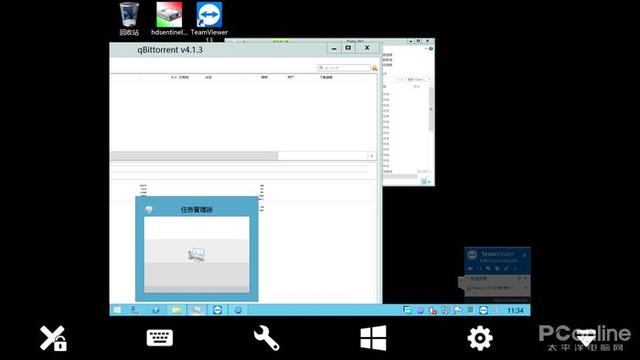
Task: Tap the Windows logo button in bottom toolbar
Action: coord(373,338)
